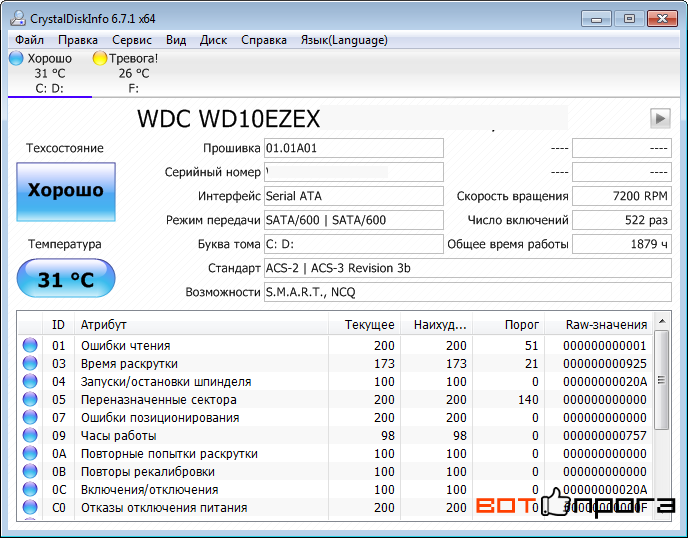Open the Сервис menu
688x538 pixels.
(132, 40)
